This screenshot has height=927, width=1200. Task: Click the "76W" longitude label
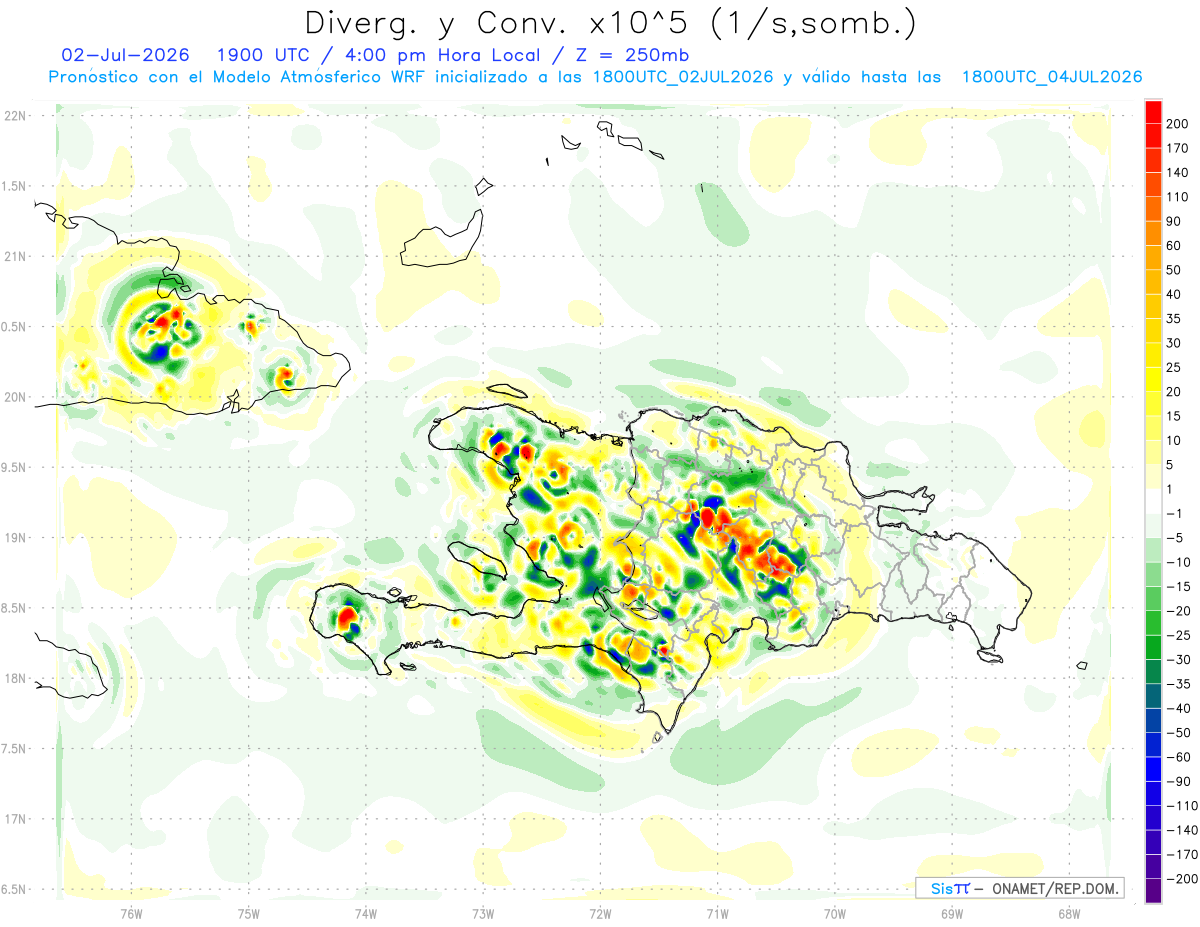[x=132, y=913]
